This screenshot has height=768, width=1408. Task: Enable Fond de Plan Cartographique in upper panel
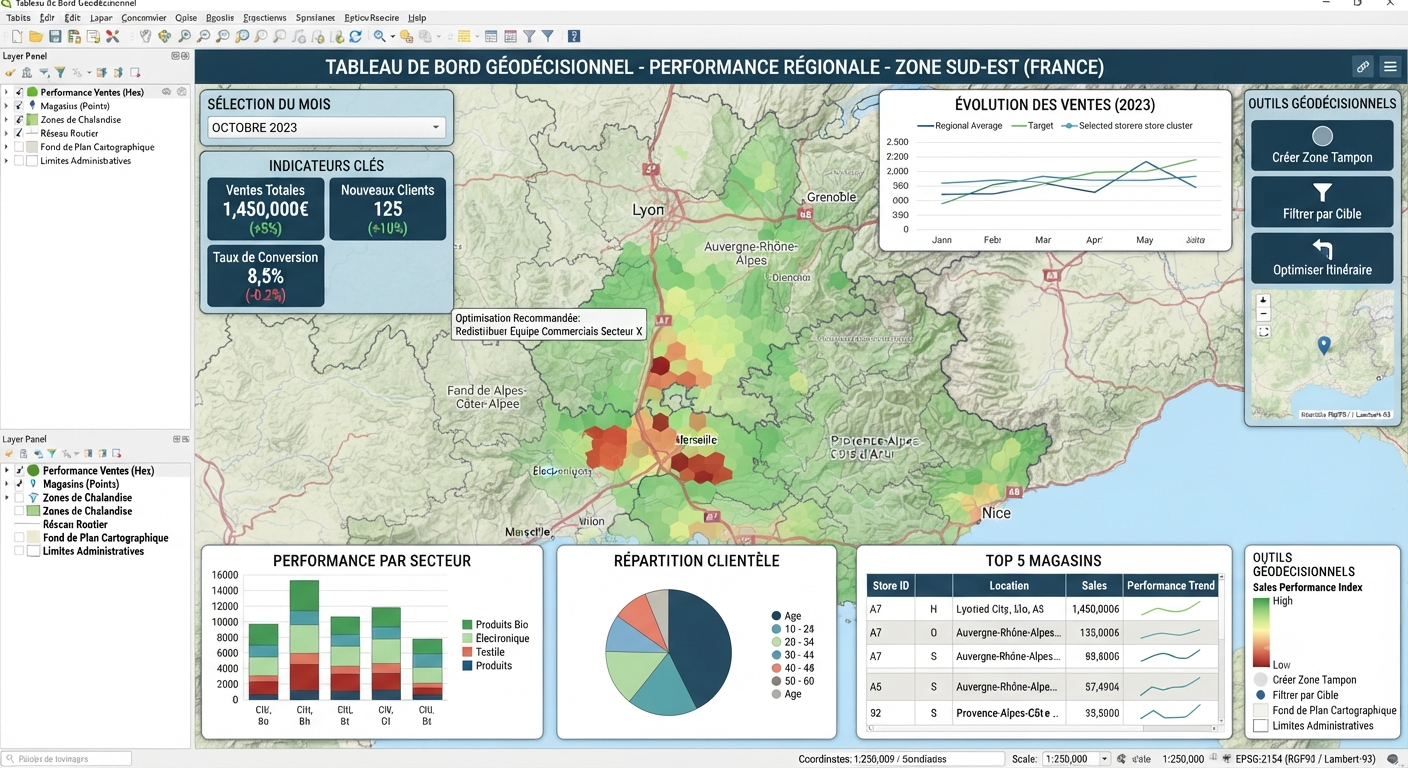19,147
